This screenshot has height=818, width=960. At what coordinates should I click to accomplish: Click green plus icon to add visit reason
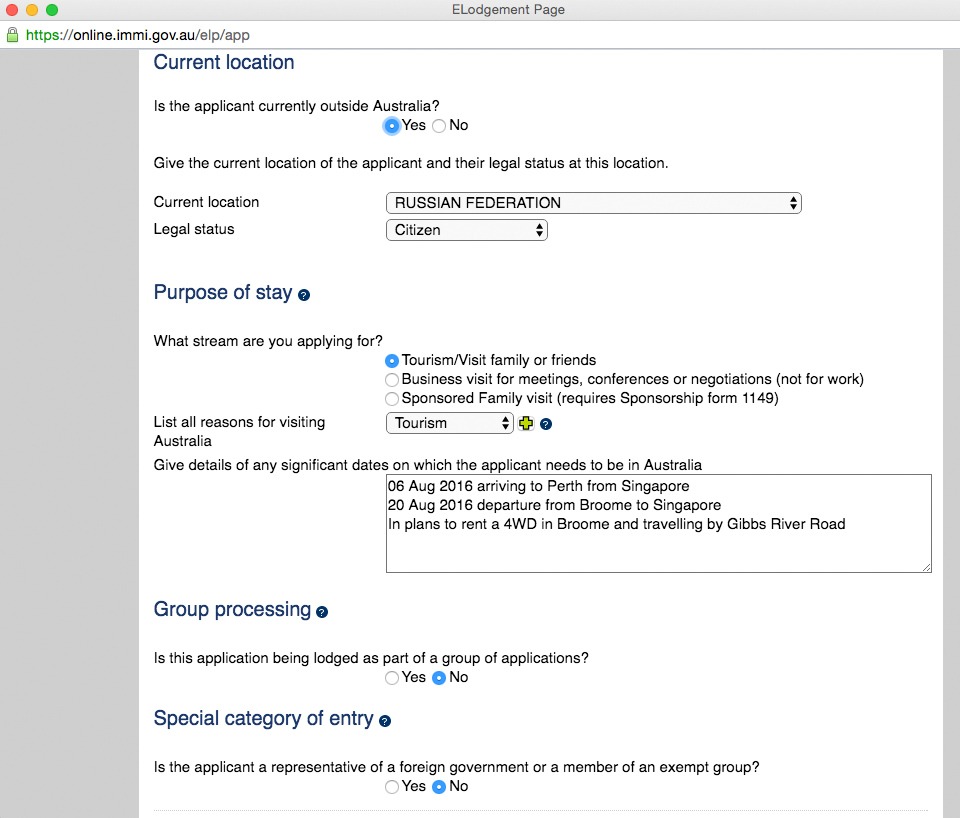pos(527,423)
